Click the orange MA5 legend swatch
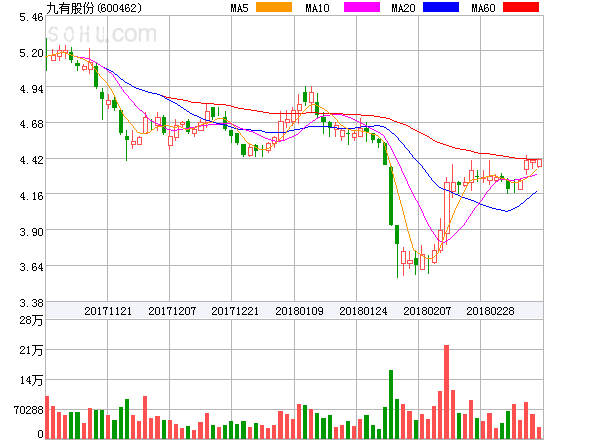Image resolution: width=600 pixels, height=440 pixels. 274,7
